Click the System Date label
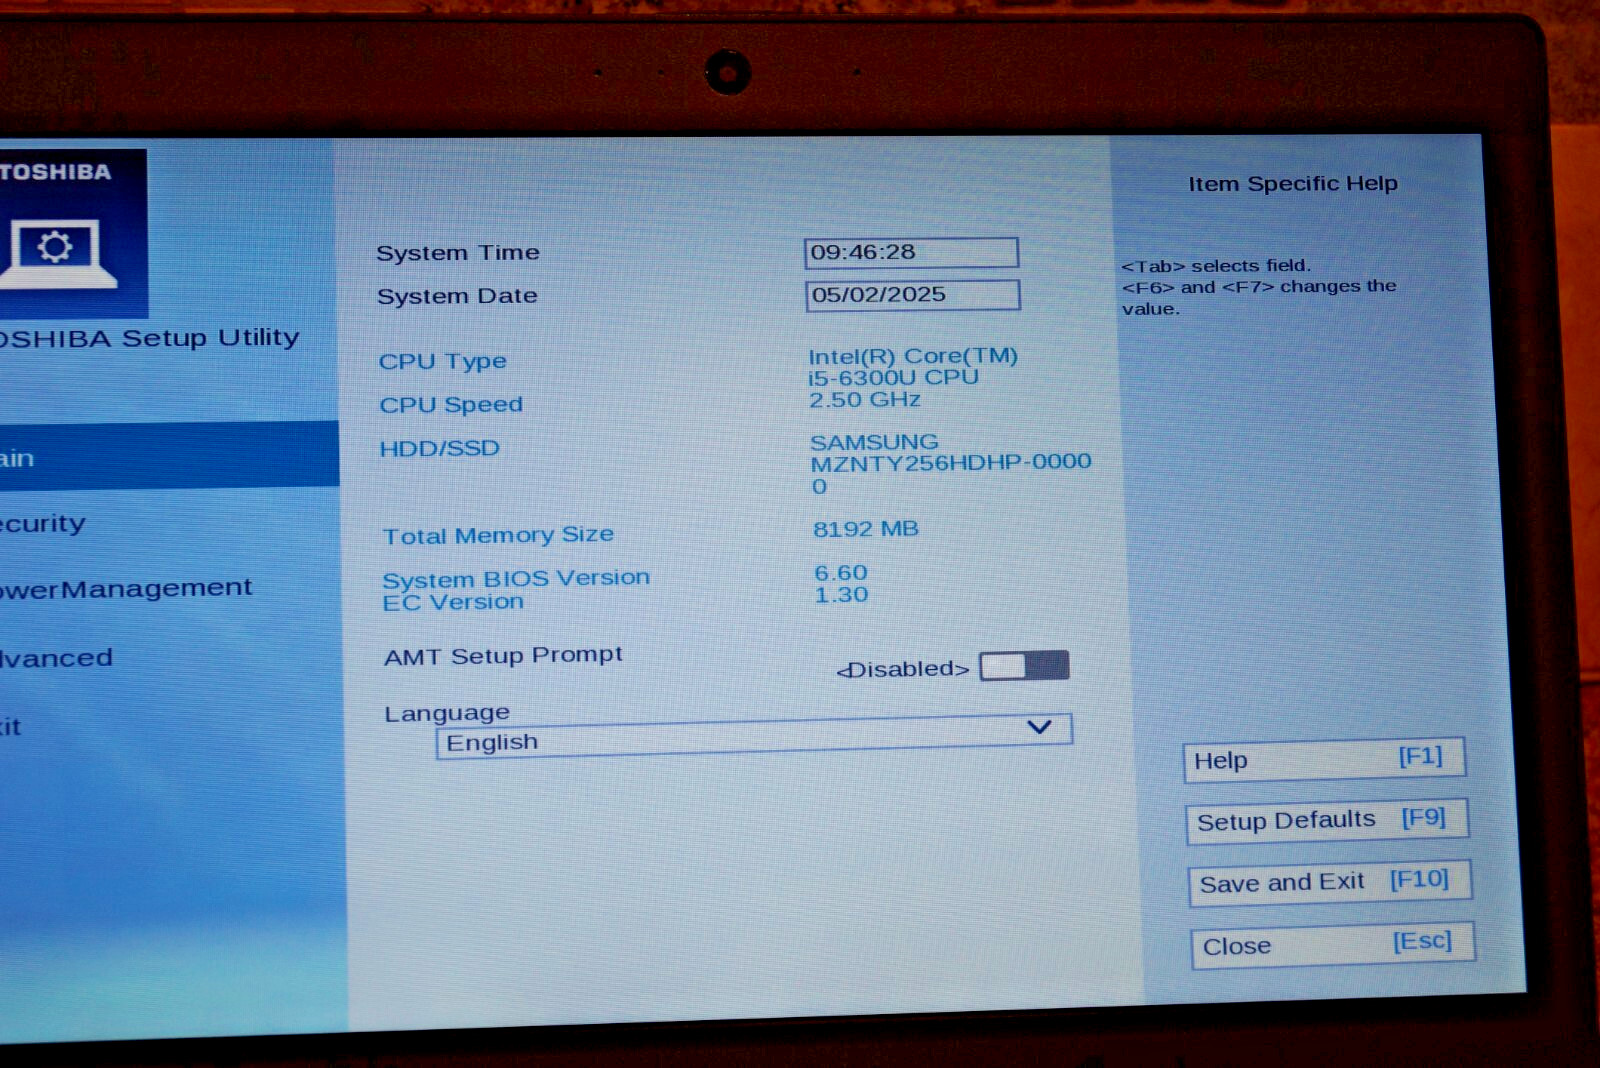 [457, 296]
